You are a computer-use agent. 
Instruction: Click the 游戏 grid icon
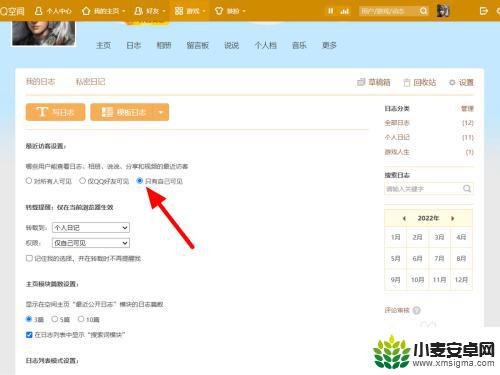(179, 11)
